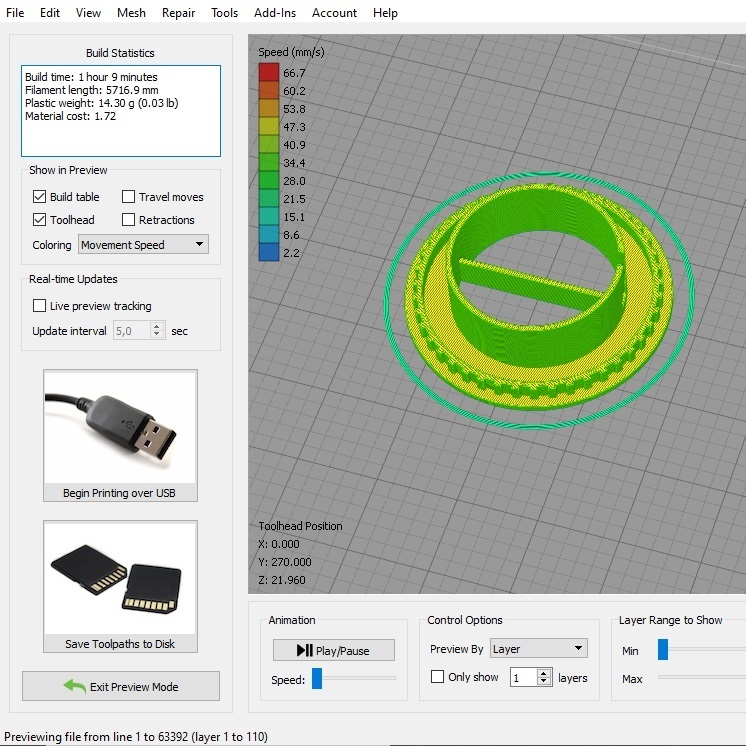
Task: Click the blue 2.2 speed legend swatch
Action: [269, 253]
